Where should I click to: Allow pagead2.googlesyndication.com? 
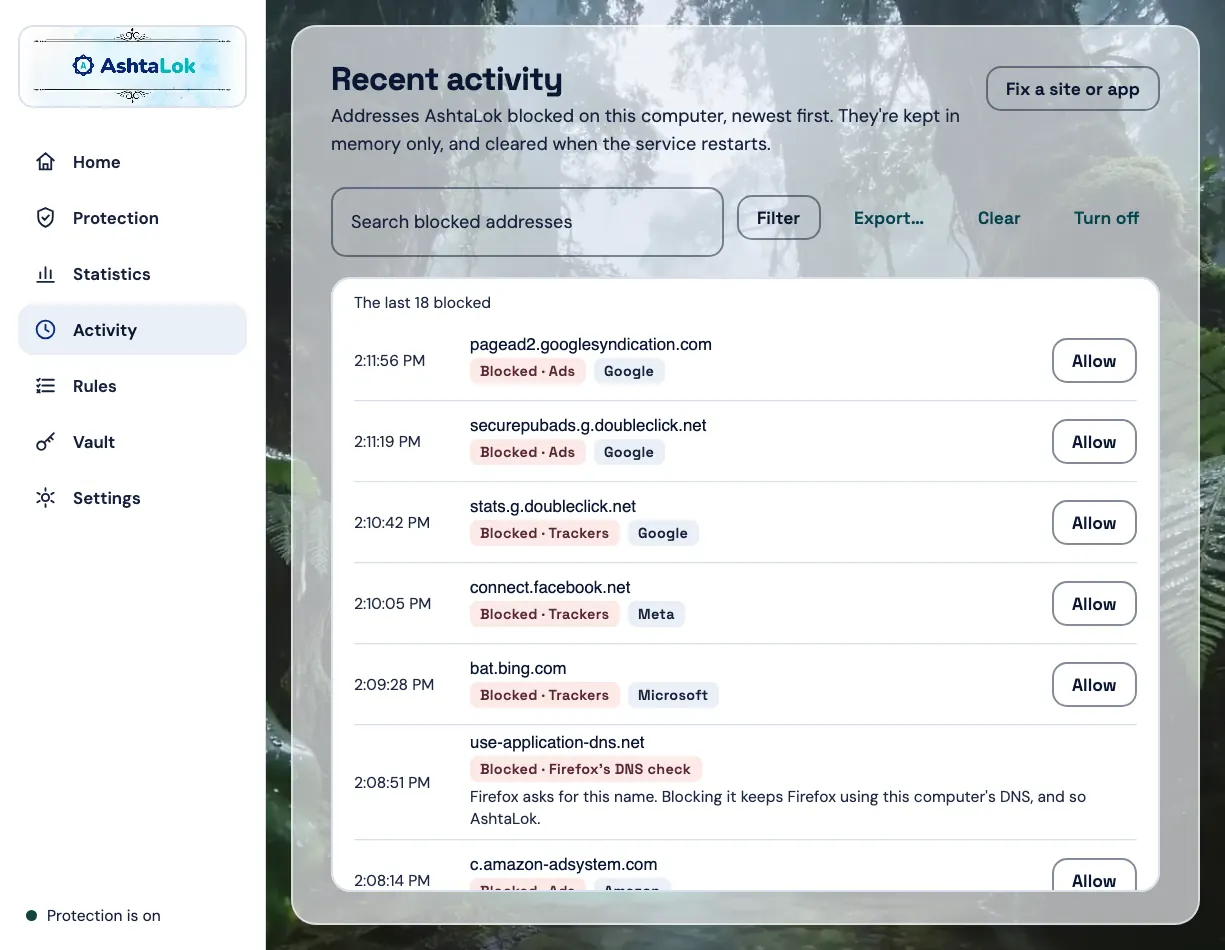1094,361
